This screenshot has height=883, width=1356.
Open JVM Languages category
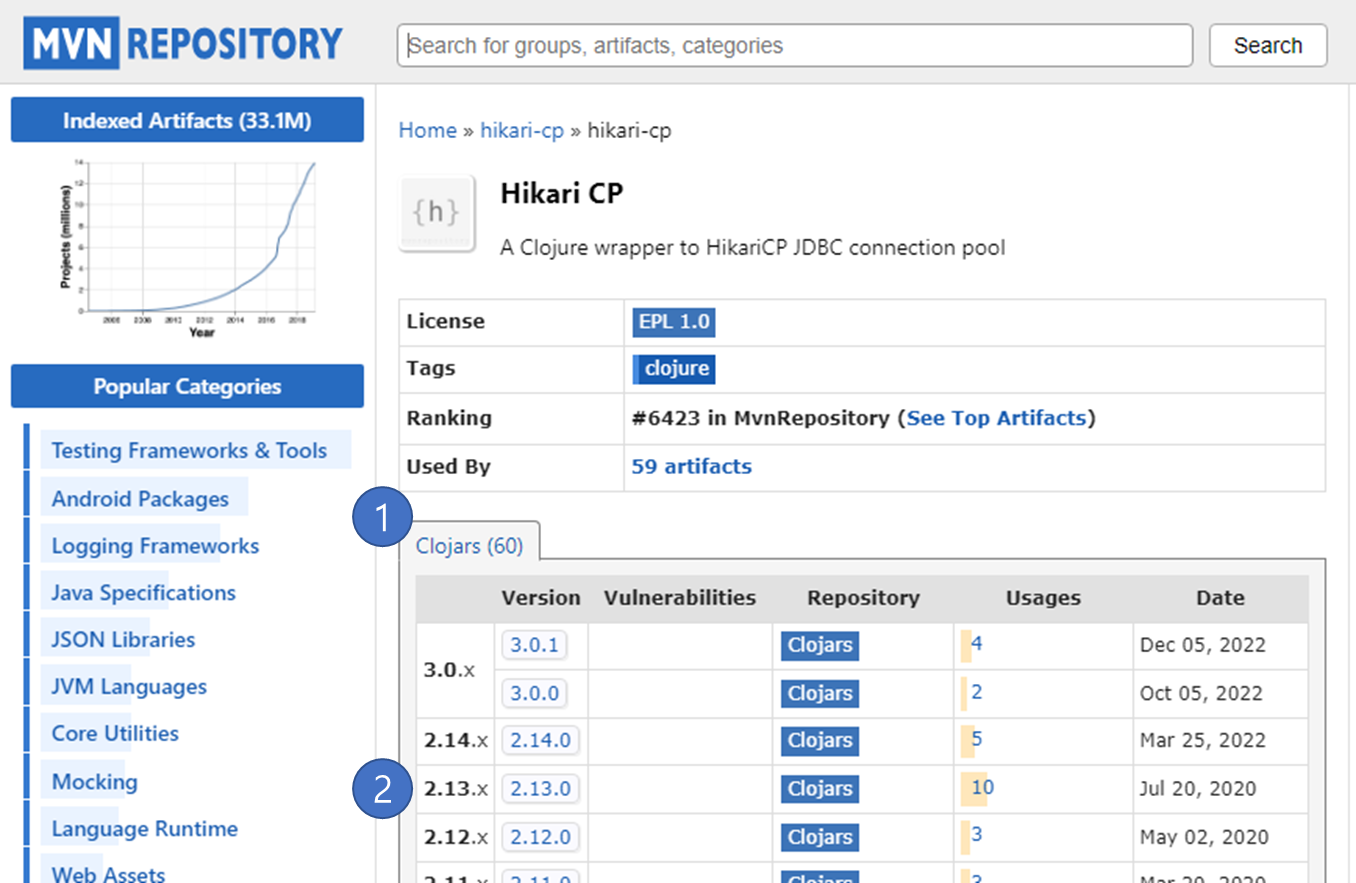pyautogui.click(x=129, y=687)
